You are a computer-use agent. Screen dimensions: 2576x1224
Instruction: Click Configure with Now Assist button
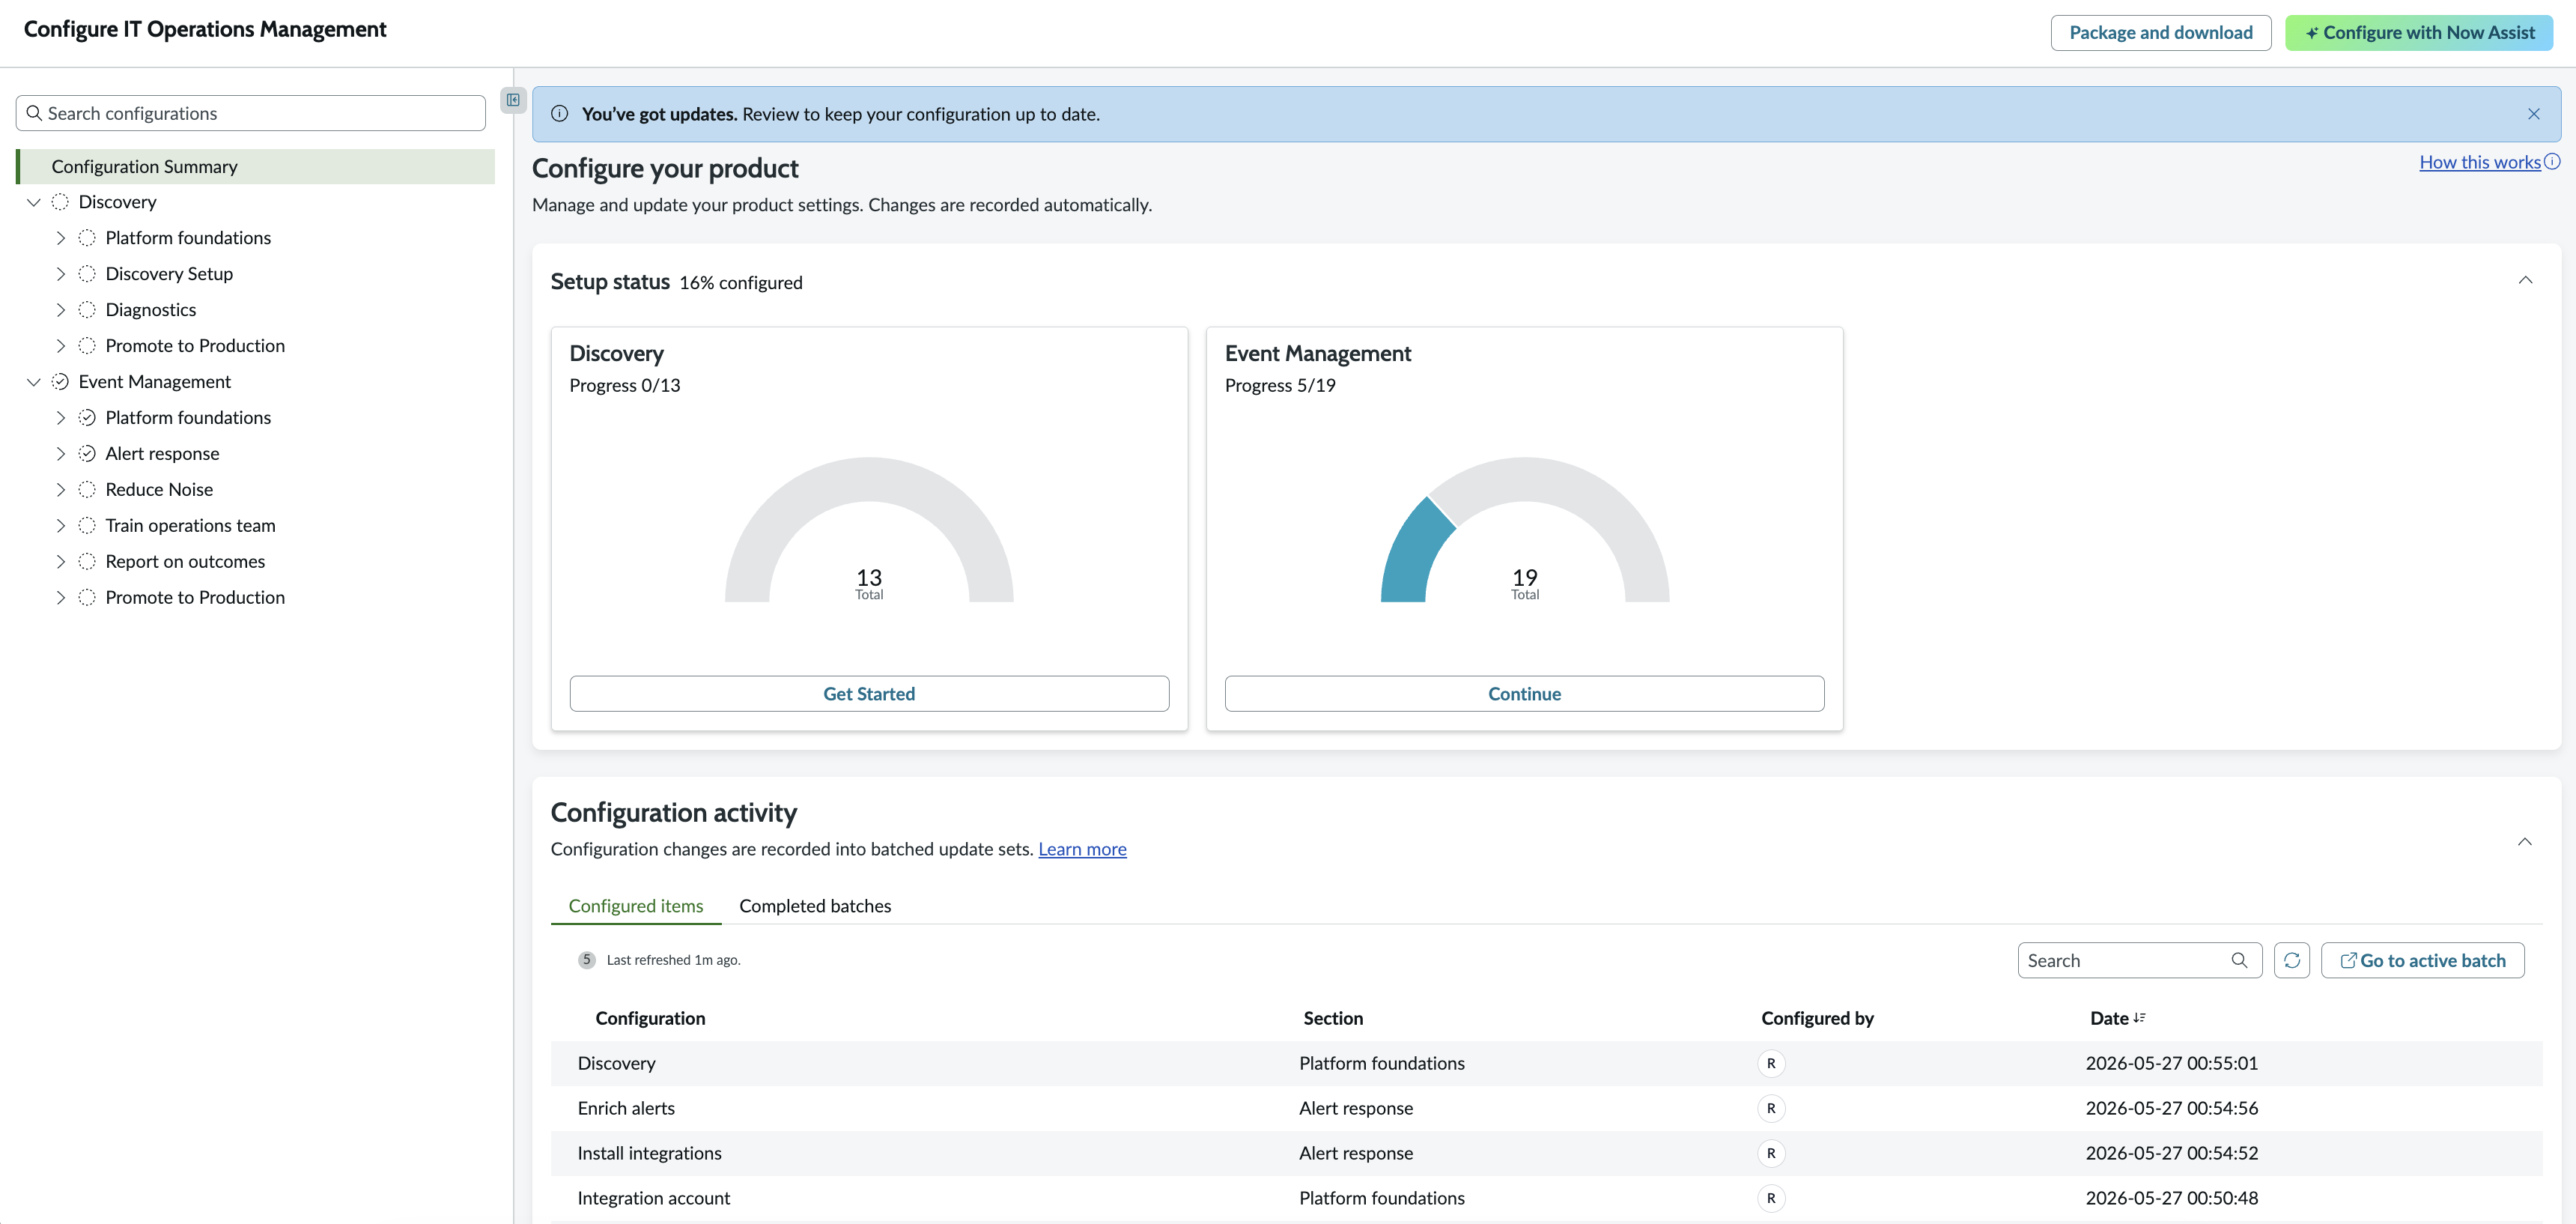click(2418, 33)
